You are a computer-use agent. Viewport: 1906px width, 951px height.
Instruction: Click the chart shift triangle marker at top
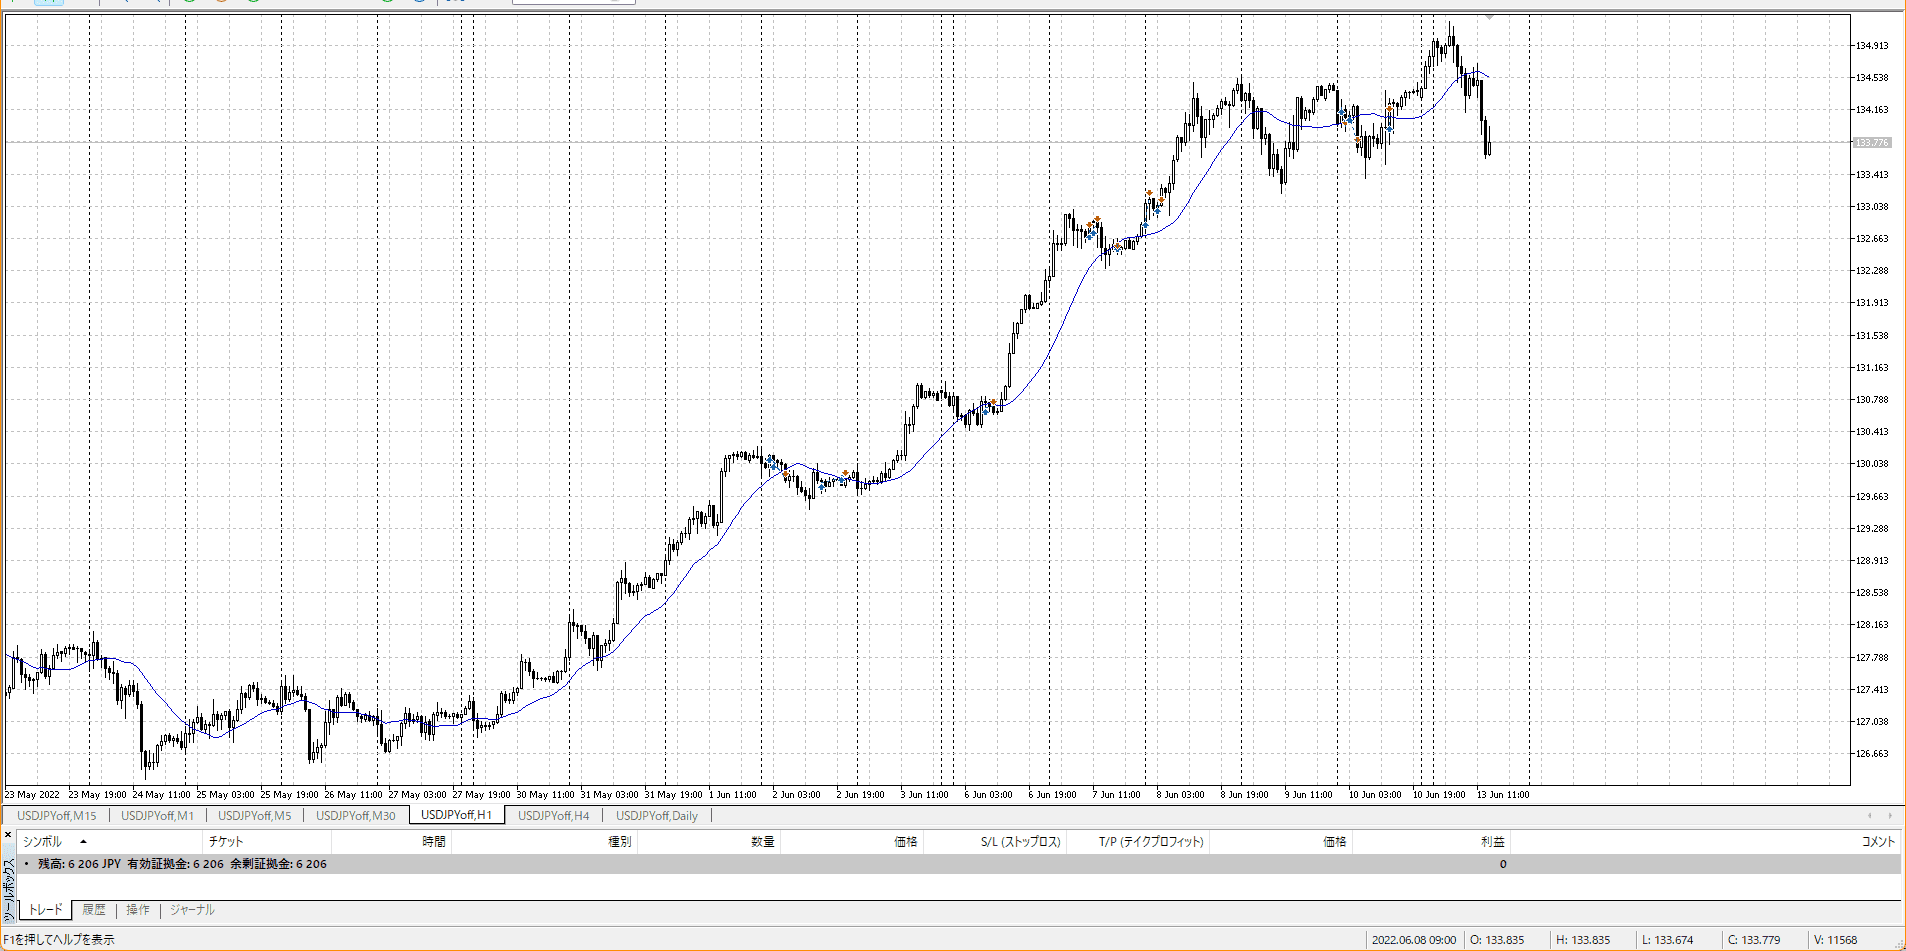click(1489, 18)
